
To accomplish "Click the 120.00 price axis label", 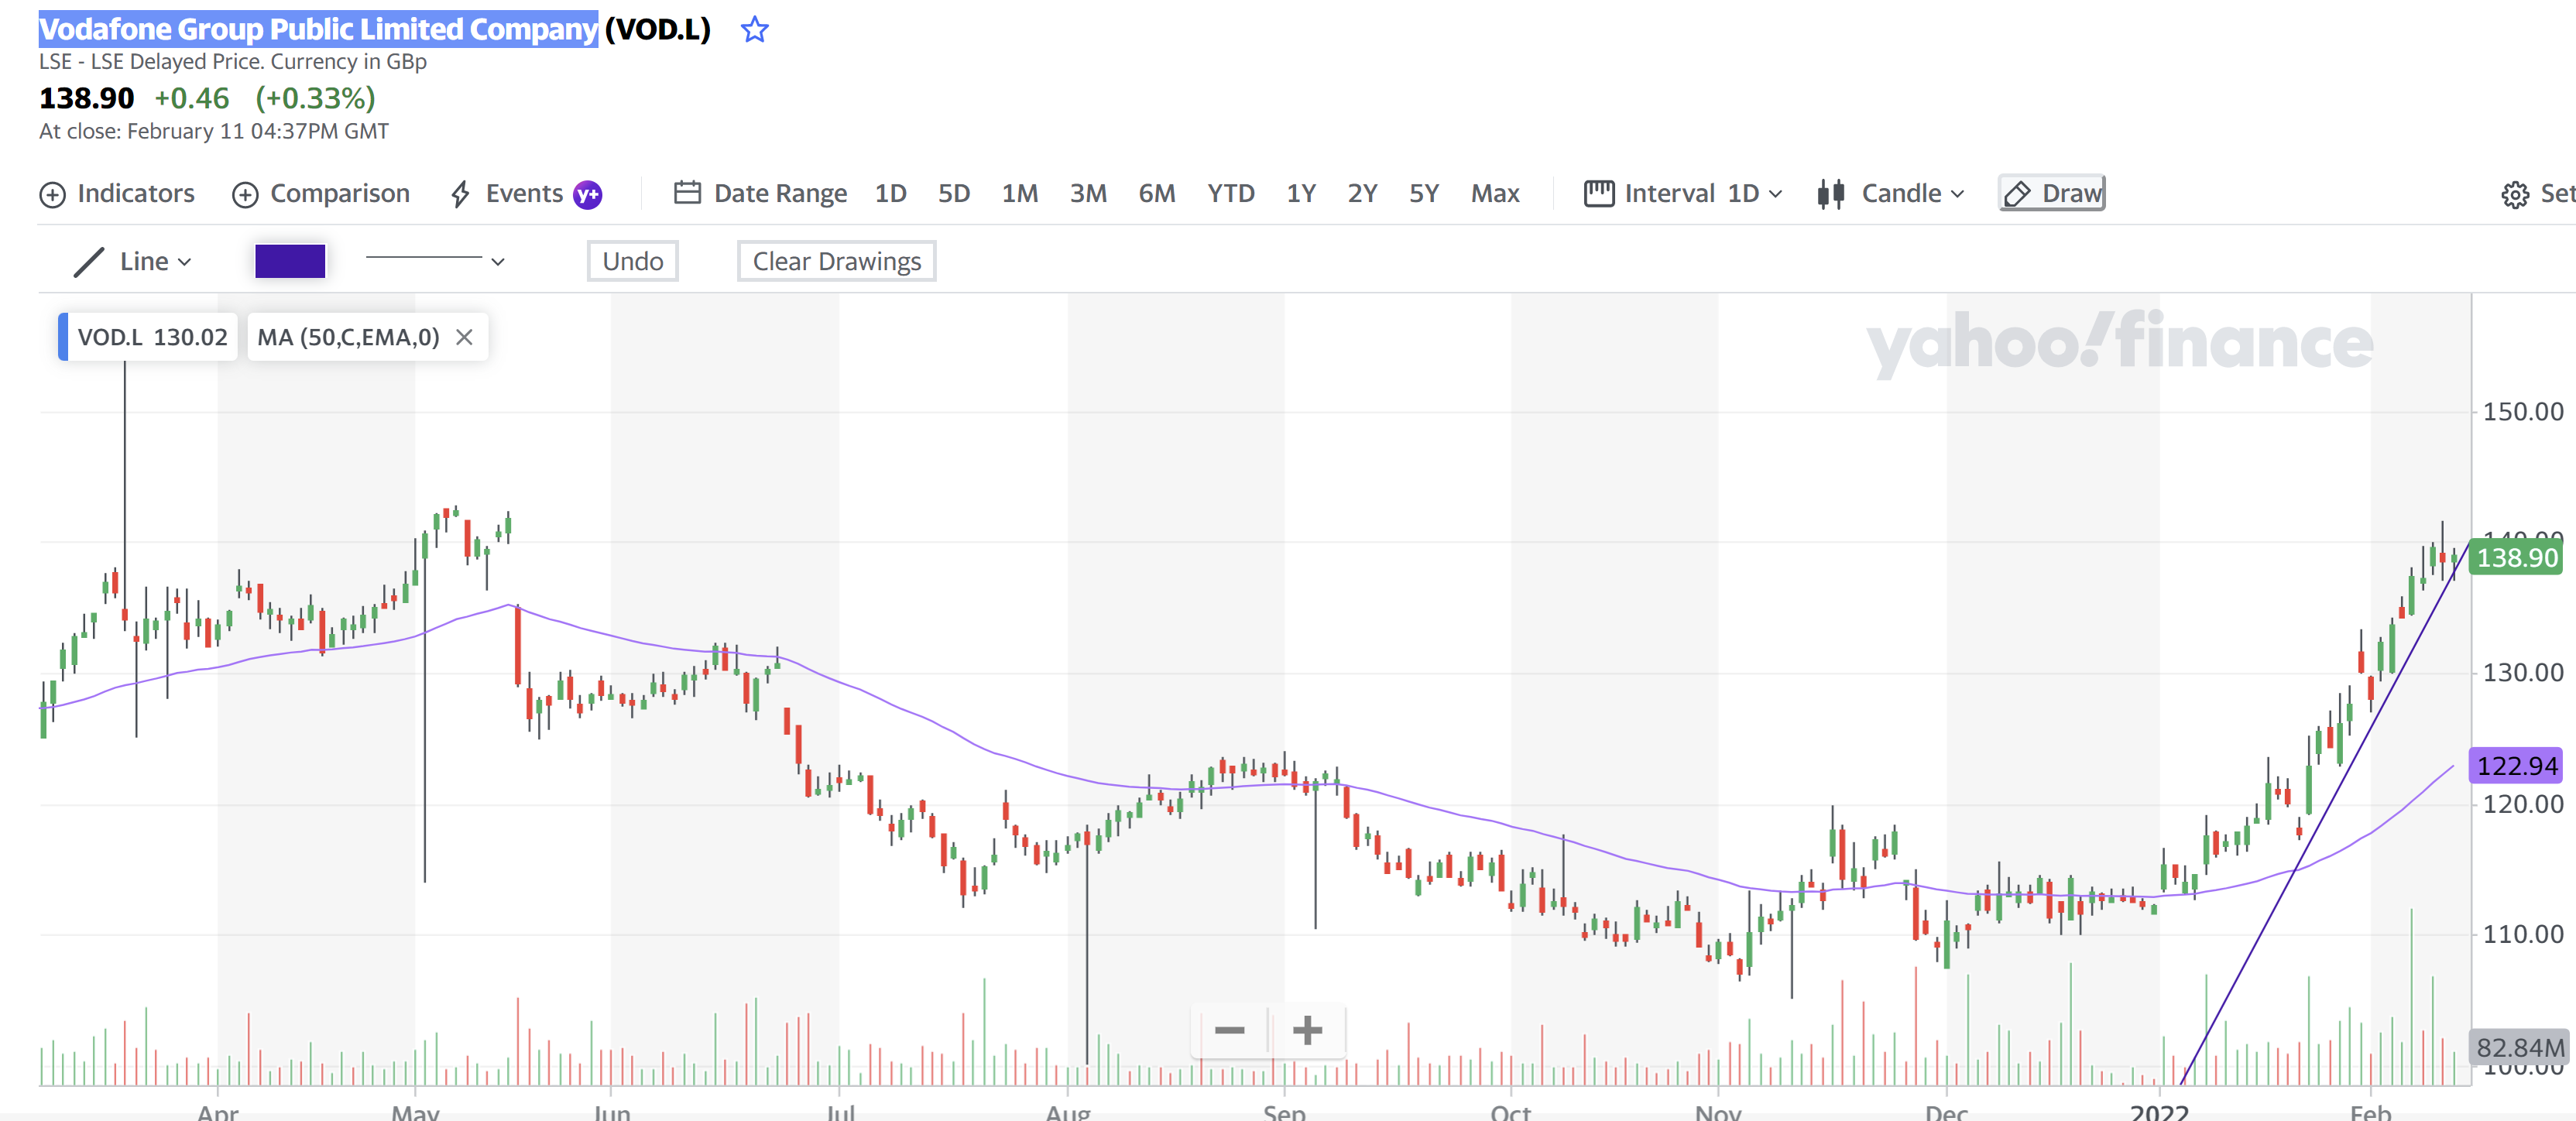I will pyautogui.click(x=2523, y=804).
